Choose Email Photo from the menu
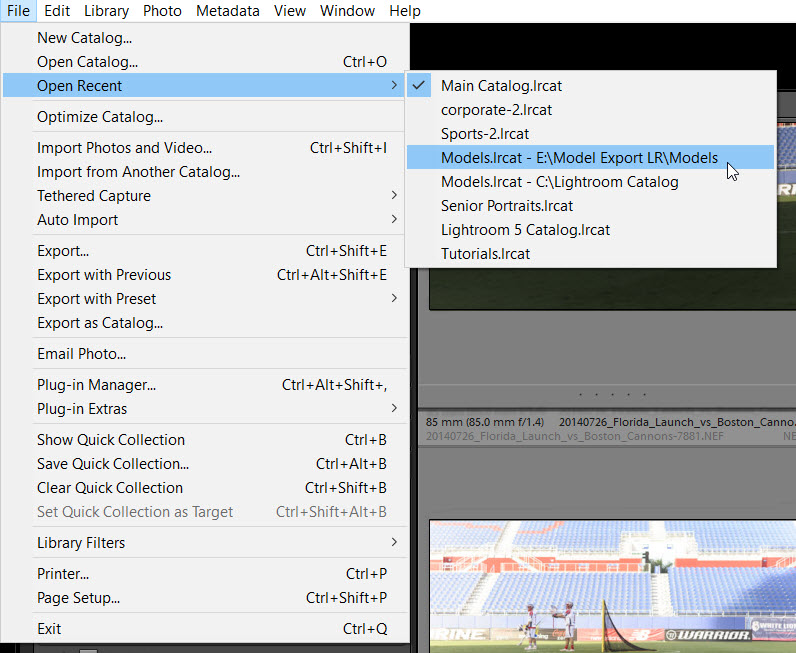796x653 pixels. [81, 354]
